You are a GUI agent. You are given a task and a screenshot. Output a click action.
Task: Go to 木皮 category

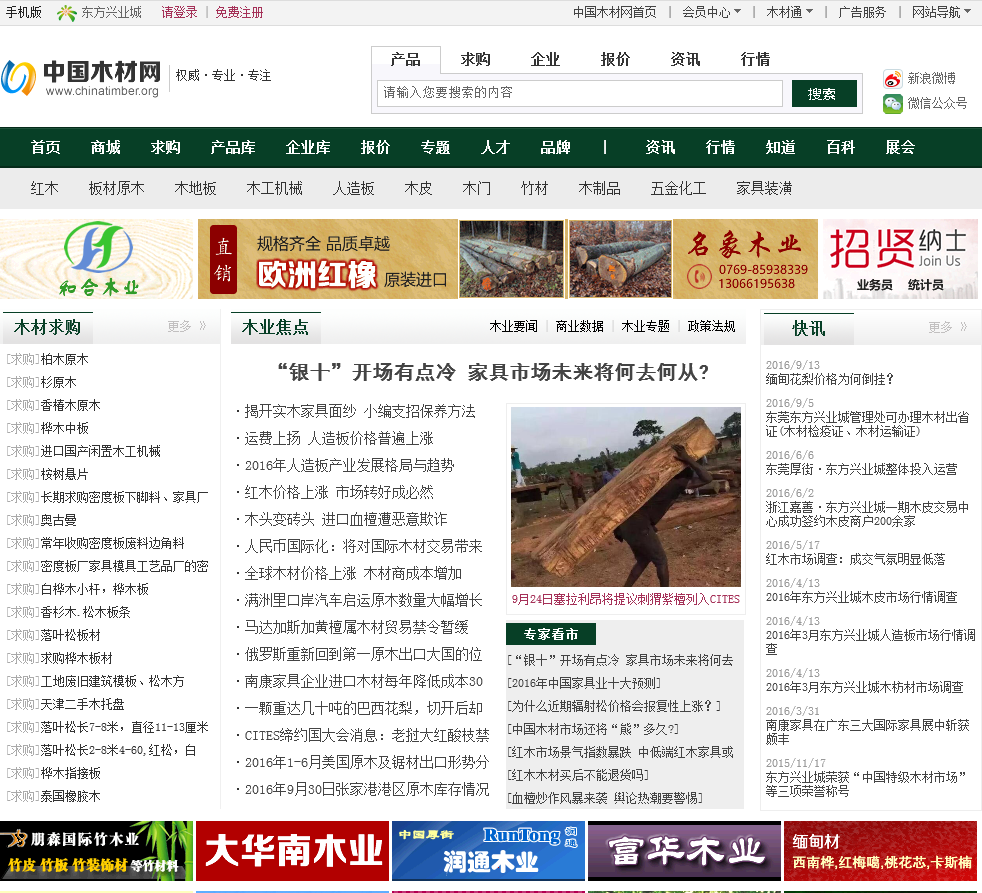pos(418,188)
